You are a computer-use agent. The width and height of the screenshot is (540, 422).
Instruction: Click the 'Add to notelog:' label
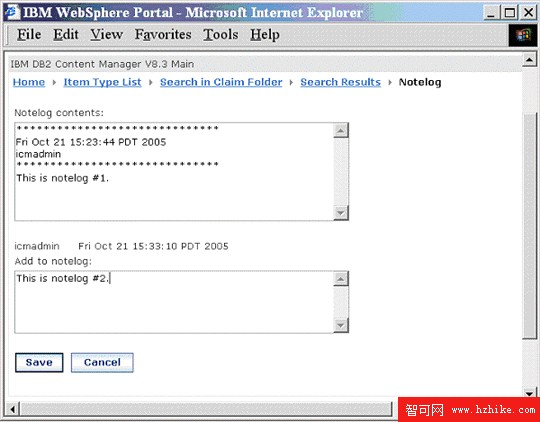pyautogui.click(x=53, y=261)
